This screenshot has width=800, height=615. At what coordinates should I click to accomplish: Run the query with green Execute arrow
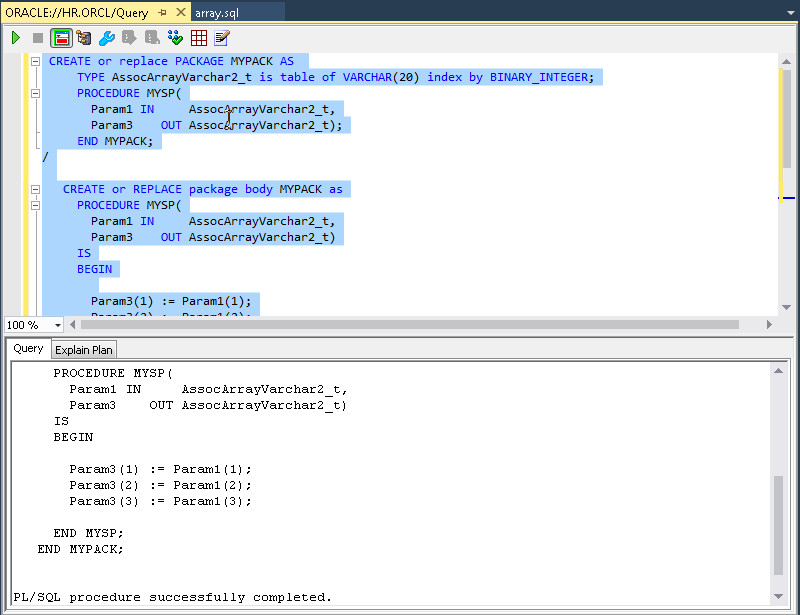15,38
